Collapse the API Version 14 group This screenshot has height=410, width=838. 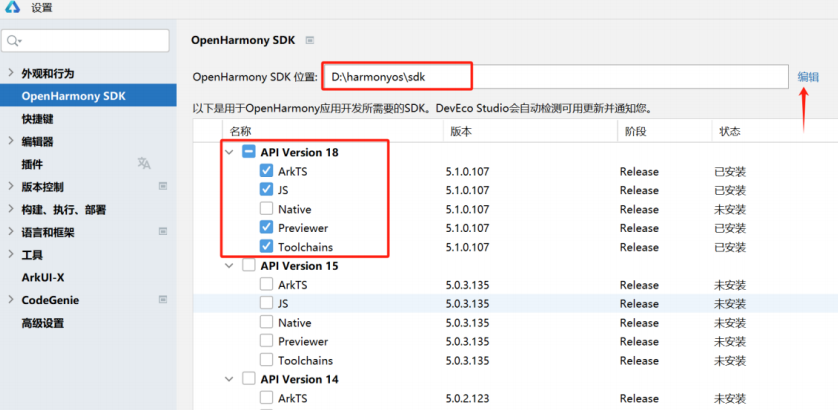[229, 380]
